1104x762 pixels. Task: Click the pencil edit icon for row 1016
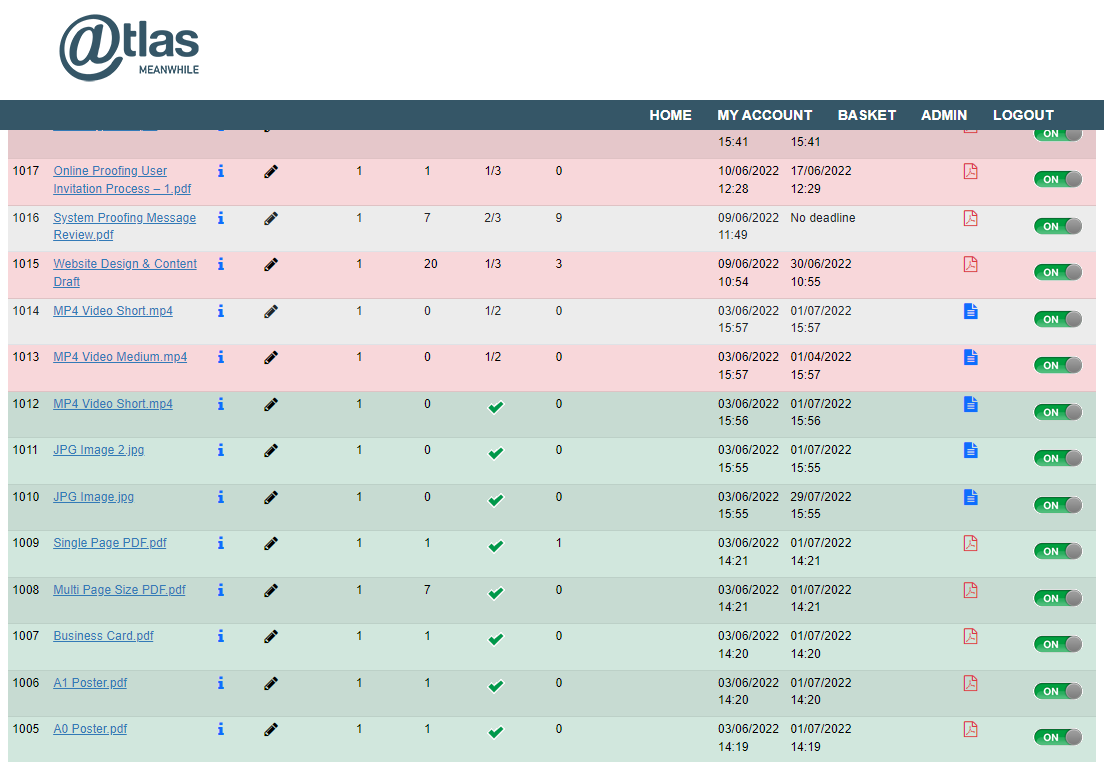[x=271, y=218]
